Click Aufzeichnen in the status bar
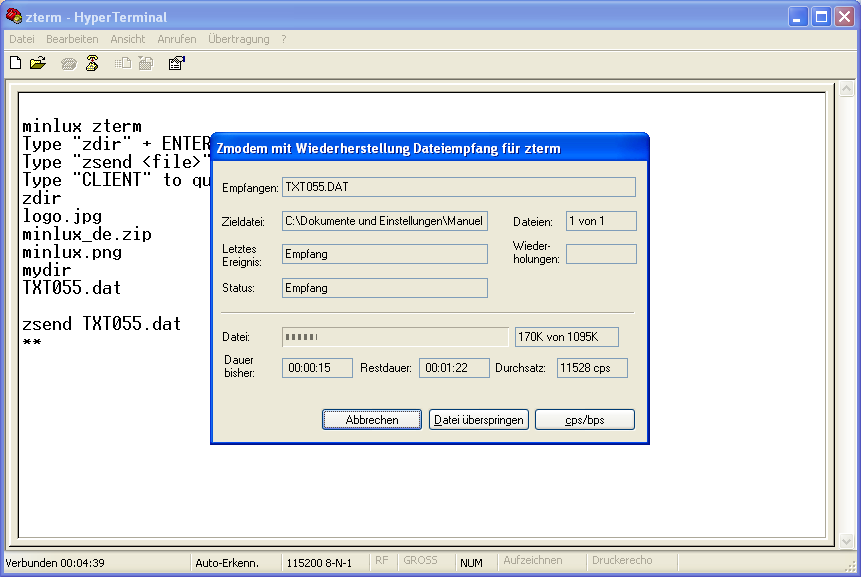The width and height of the screenshot is (861, 577). tap(533, 561)
